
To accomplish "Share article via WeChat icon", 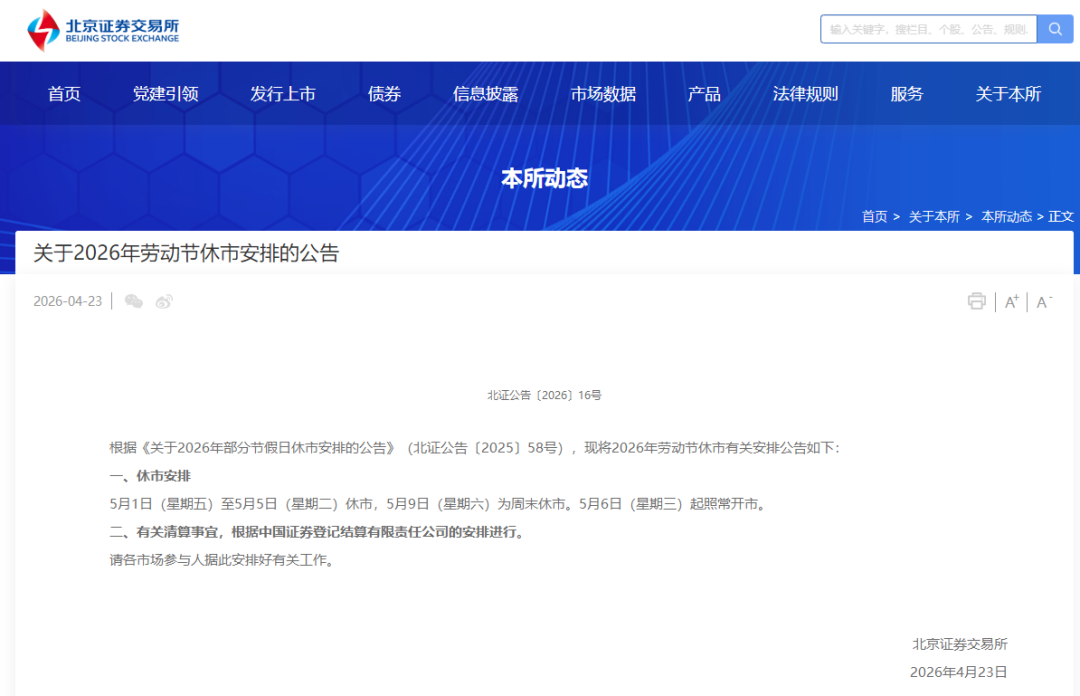I will [x=134, y=301].
